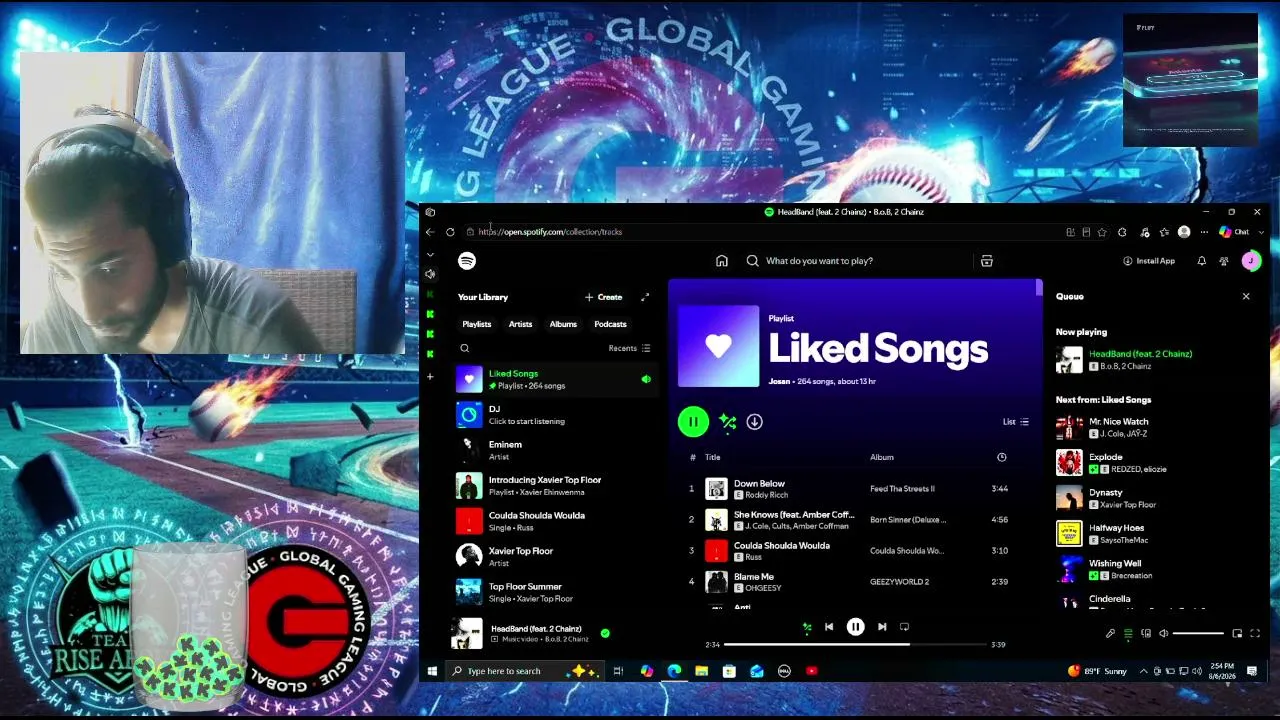Screen dimensions: 1280x720
Task: Toggle the lyrics microphone button
Action: tap(1110, 633)
